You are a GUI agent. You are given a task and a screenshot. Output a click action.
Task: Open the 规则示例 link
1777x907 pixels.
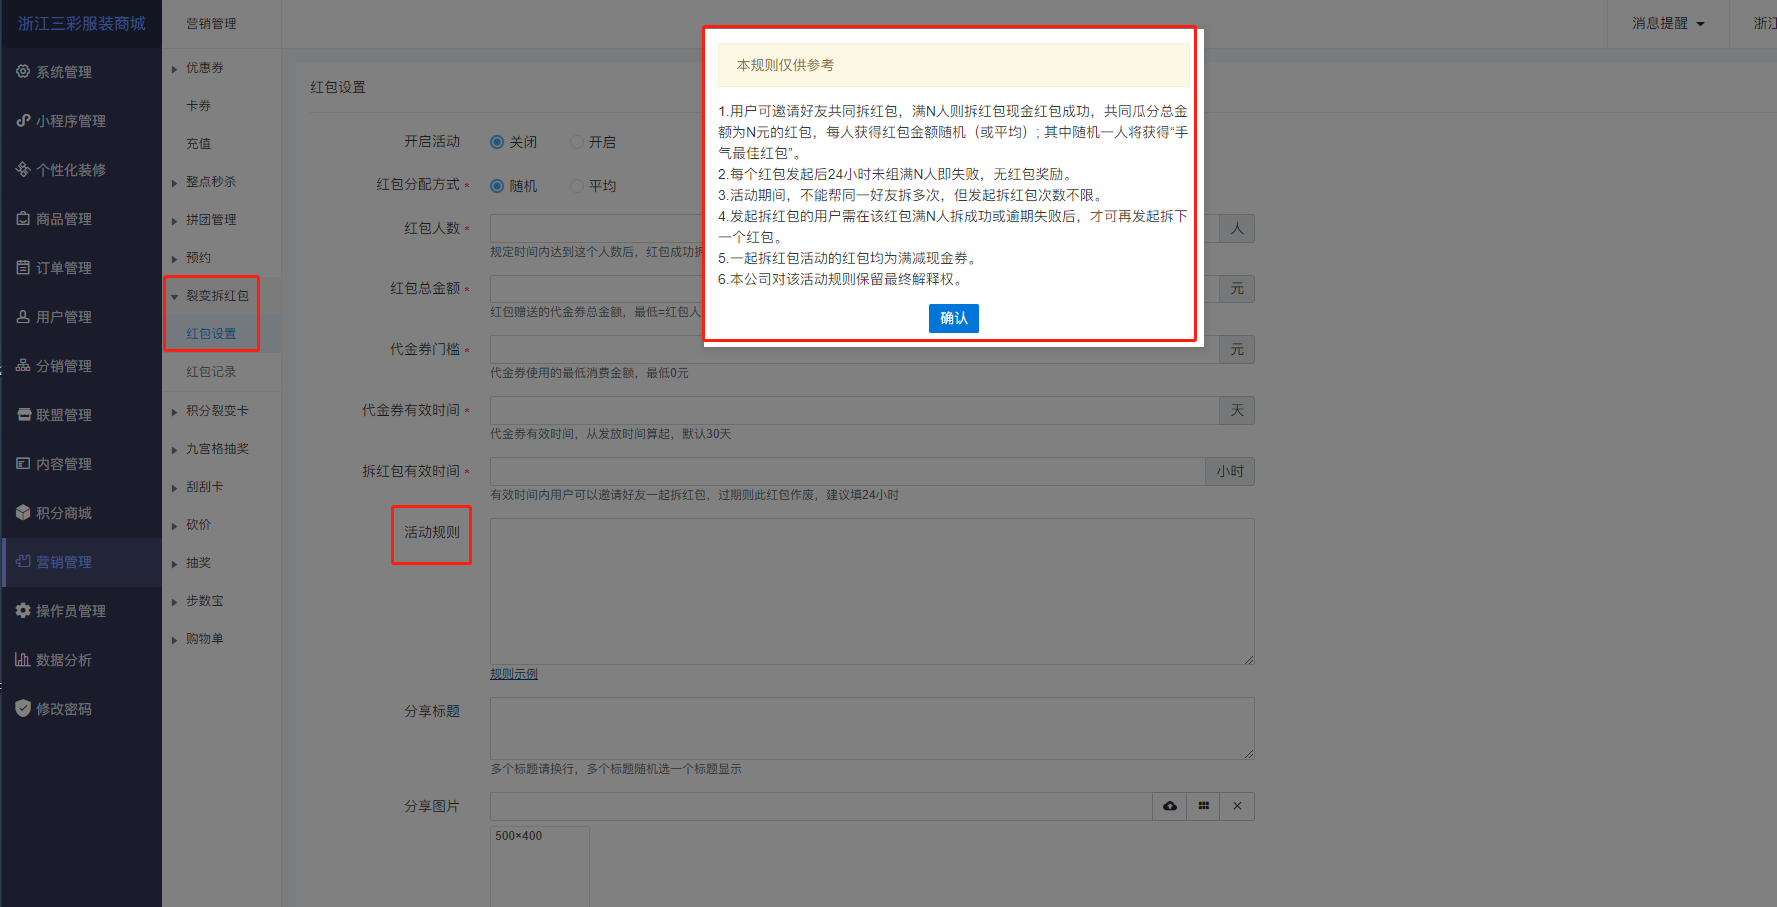tap(514, 674)
